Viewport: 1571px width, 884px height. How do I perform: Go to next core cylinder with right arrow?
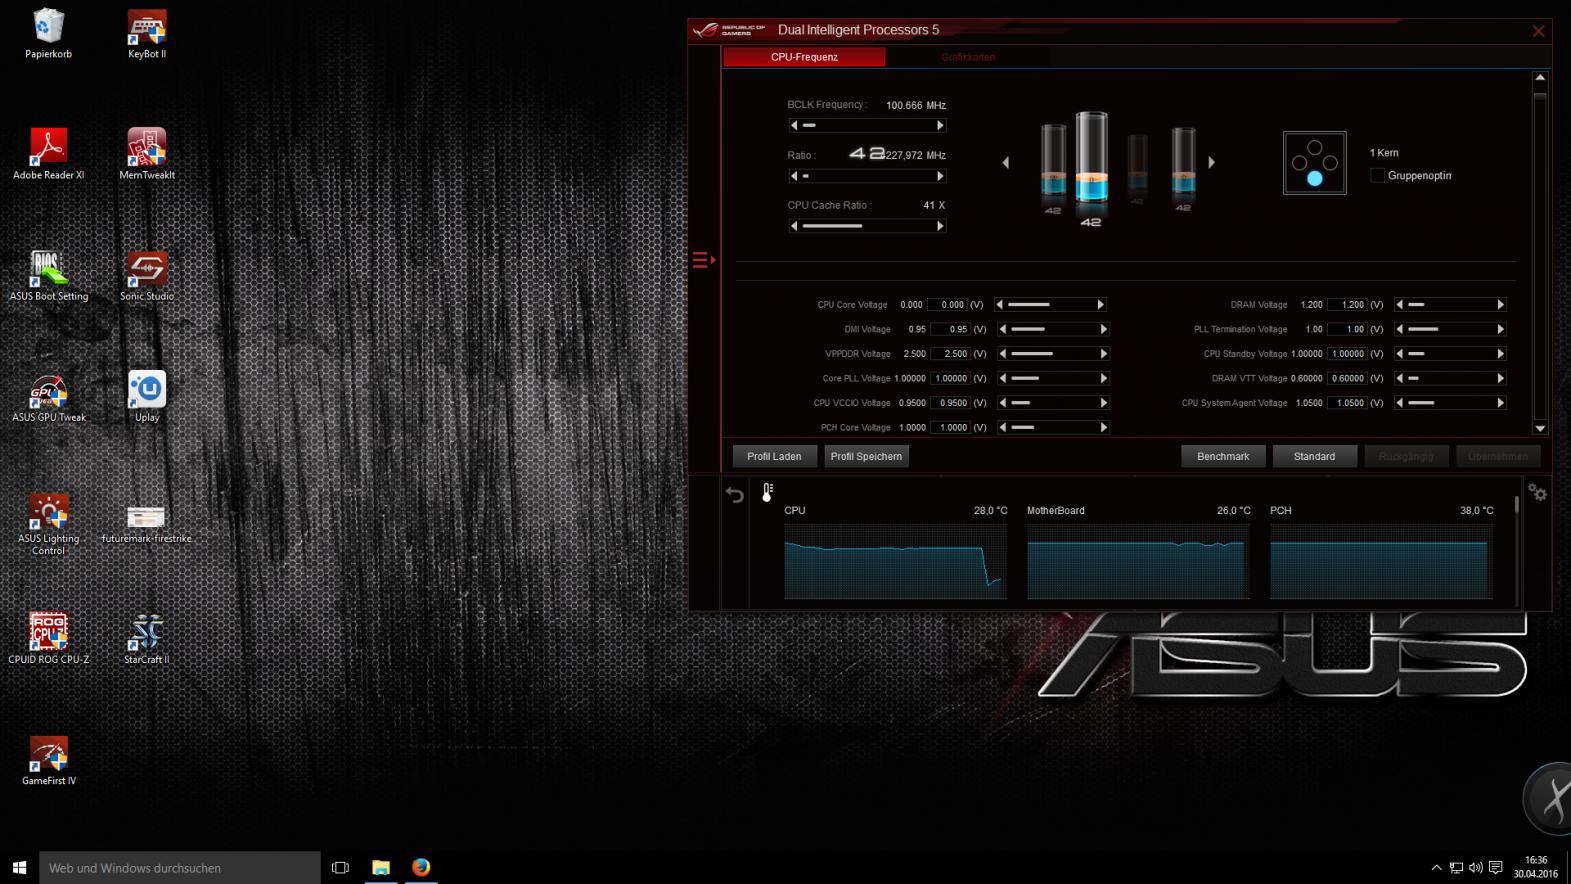(x=1211, y=162)
